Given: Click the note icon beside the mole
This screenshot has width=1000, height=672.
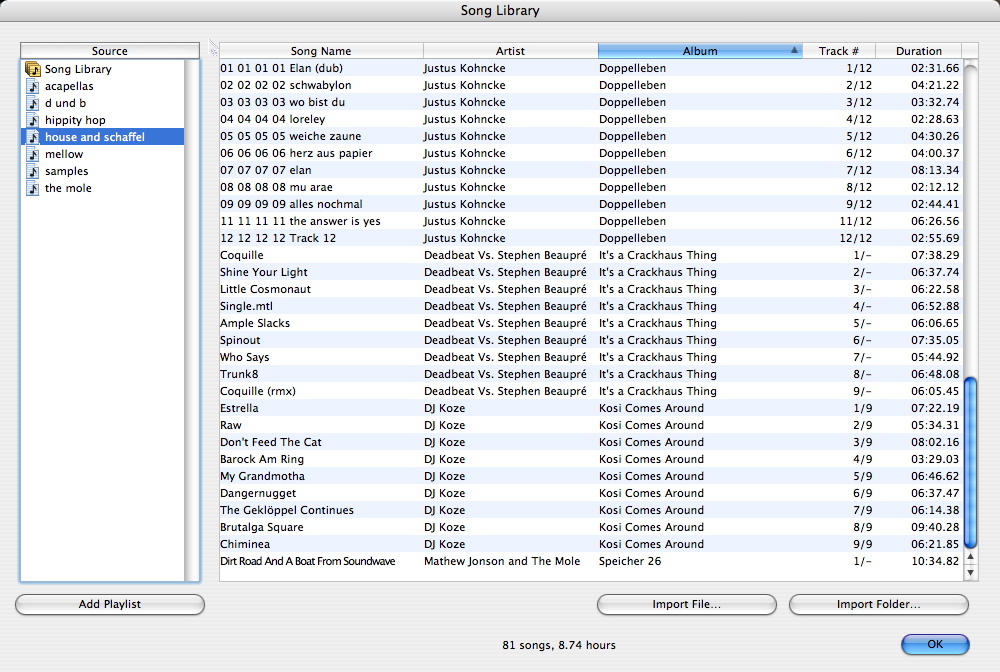Looking at the screenshot, I should pos(31,187).
